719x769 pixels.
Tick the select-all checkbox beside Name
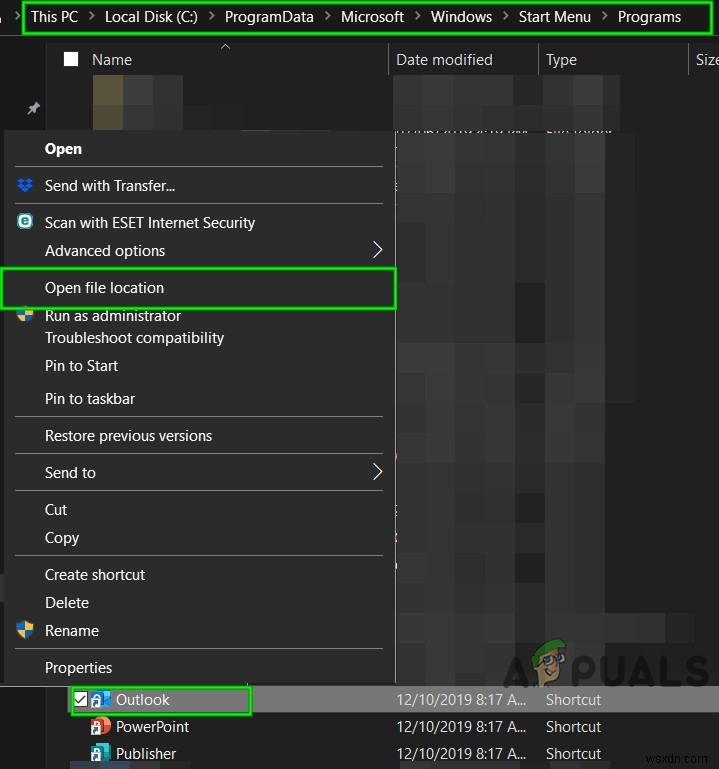coord(71,59)
